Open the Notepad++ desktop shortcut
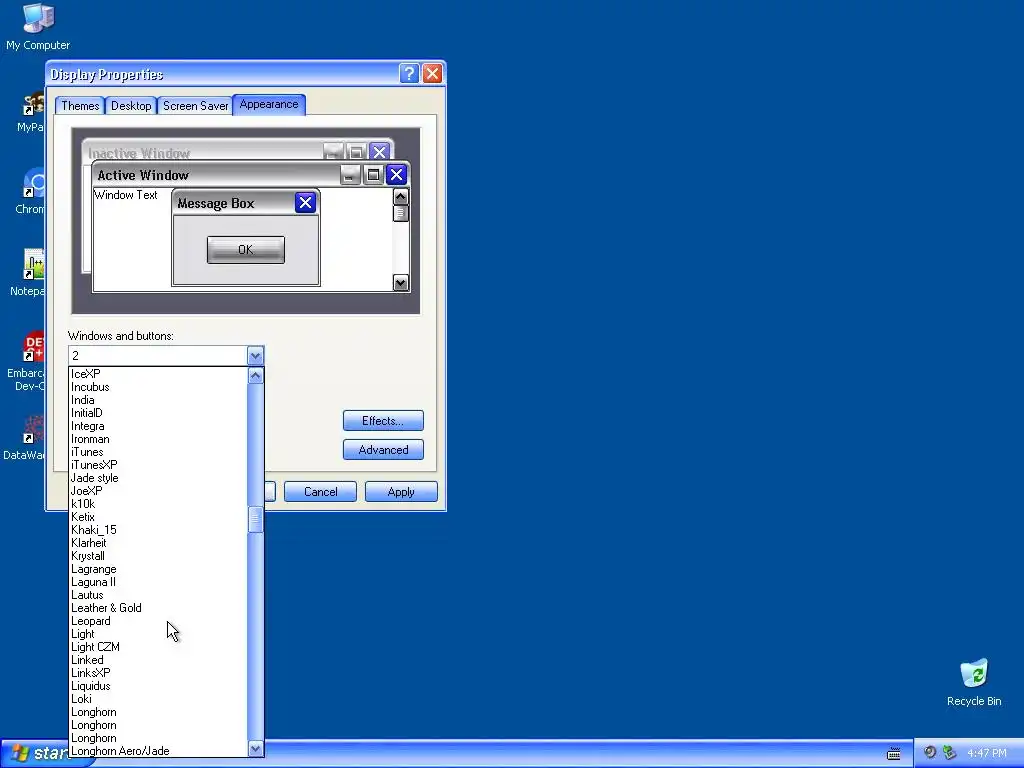The height and width of the screenshot is (768, 1024). point(29,272)
